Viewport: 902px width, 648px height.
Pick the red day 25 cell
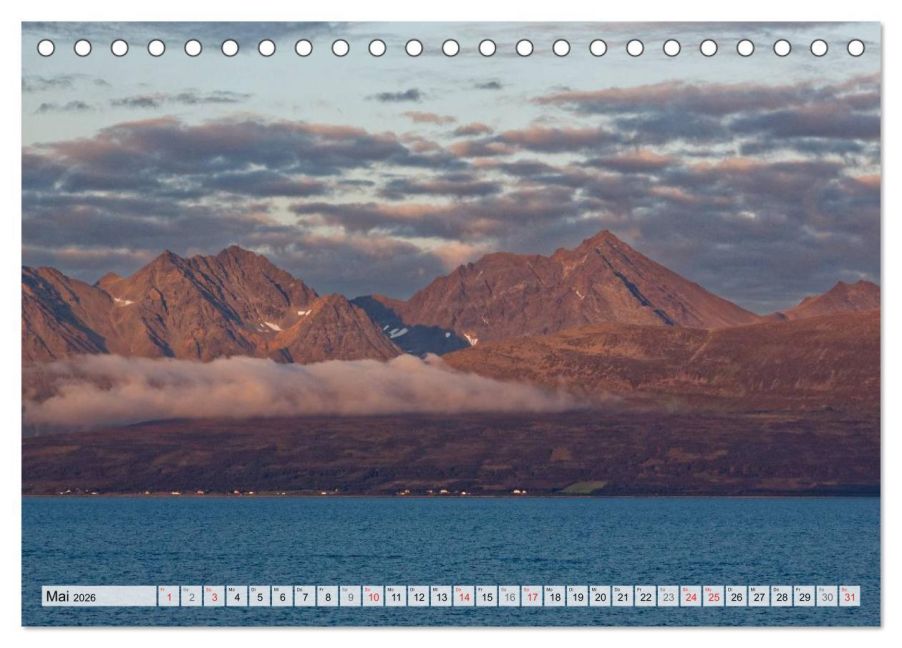tap(714, 596)
